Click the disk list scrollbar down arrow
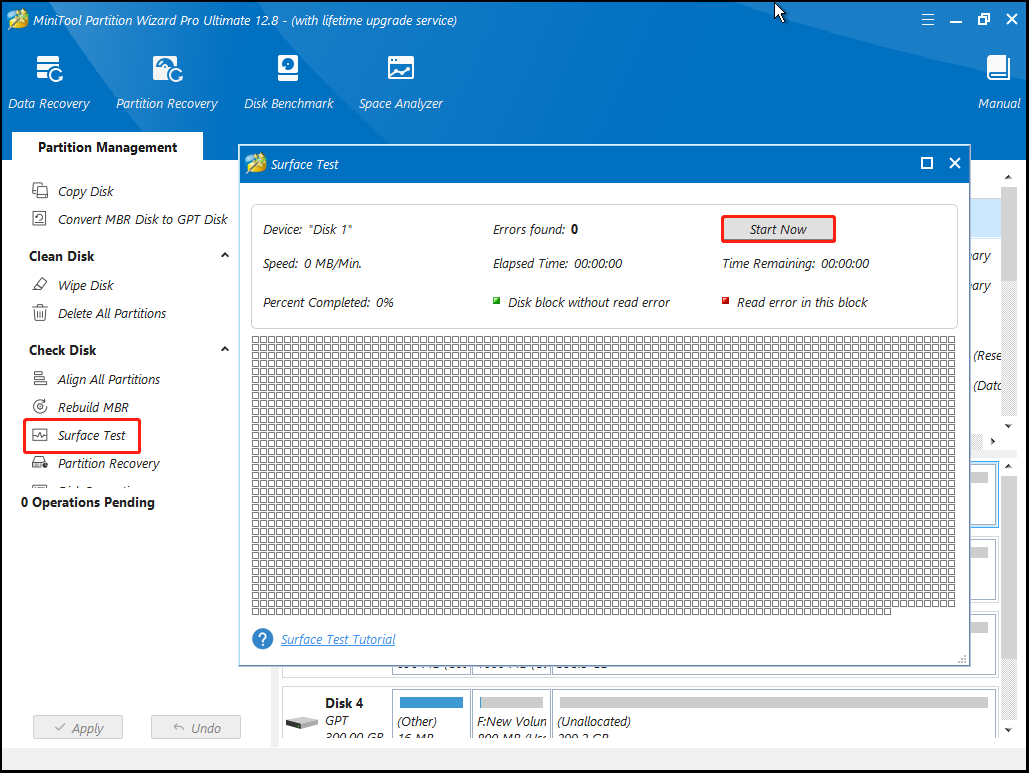 [x=1008, y=426]
